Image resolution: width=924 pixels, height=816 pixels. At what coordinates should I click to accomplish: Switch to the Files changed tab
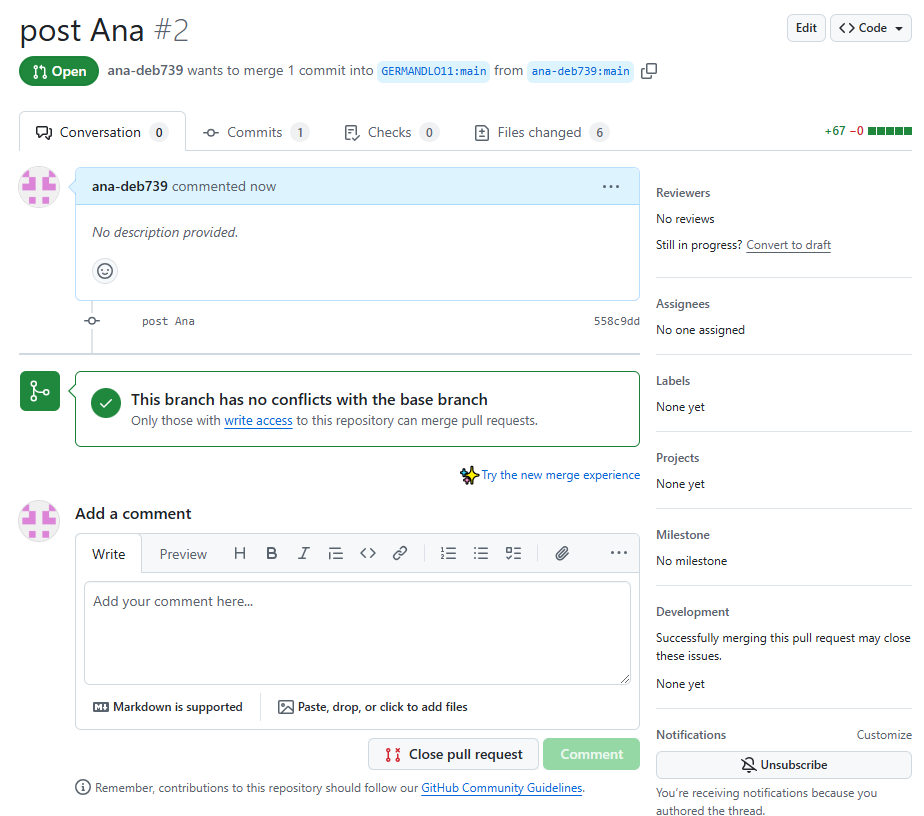point(540,132)
